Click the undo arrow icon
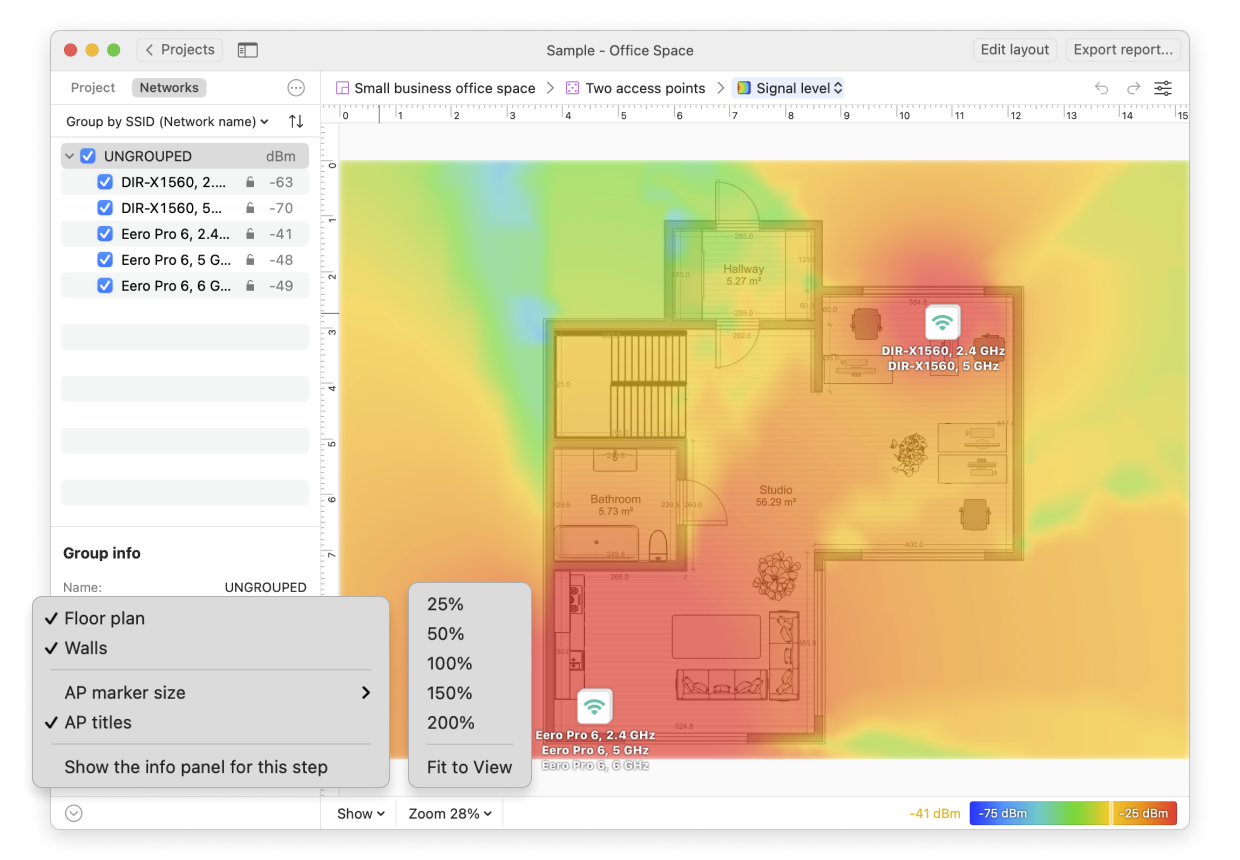The height and width of the screenshot is (860, 1240). click(x=1101, y=88)
